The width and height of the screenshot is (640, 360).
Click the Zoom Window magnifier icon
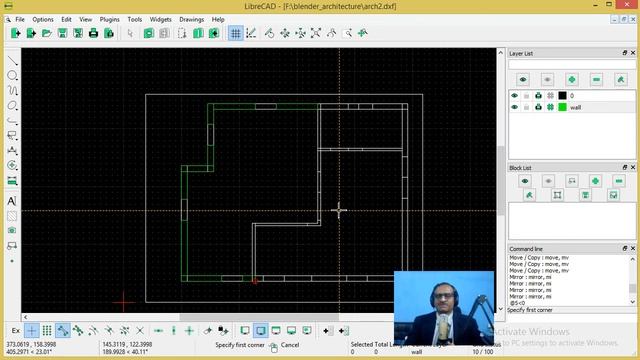click(347, 33)
